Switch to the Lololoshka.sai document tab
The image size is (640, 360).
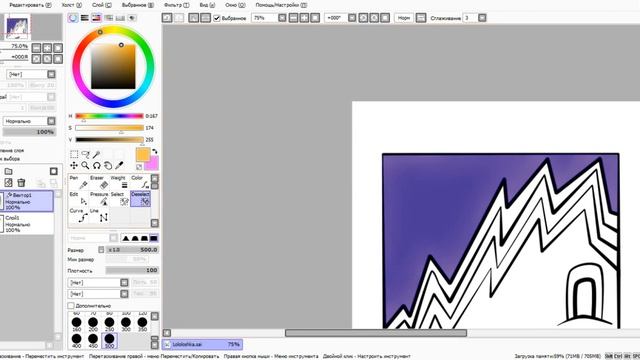202,344
